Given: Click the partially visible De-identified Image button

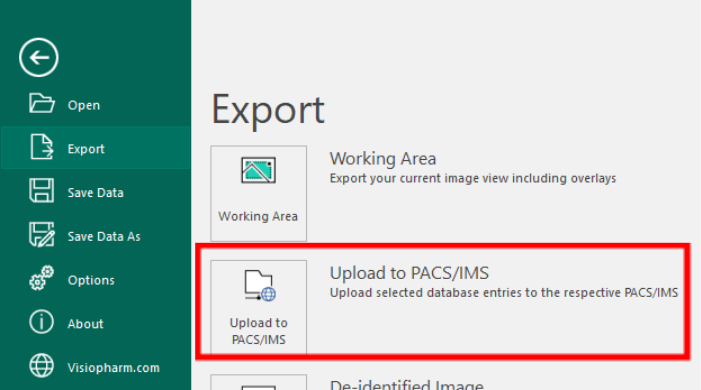Looking at the screenshot, I should click(x=259, y=382).
